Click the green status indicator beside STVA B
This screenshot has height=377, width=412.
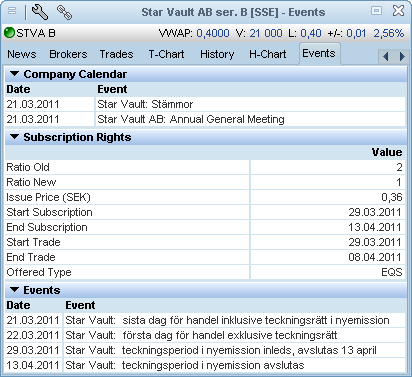point(10,33)
